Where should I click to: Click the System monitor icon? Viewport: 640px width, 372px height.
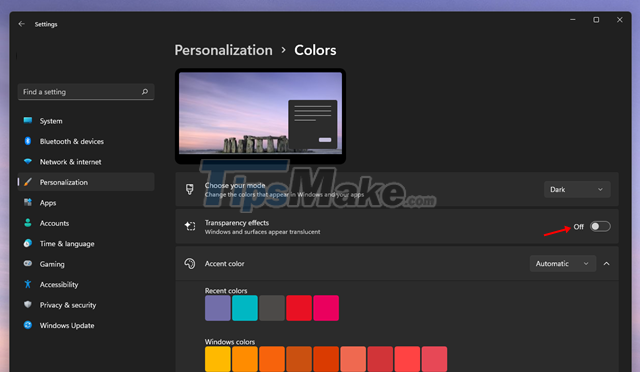pos(28,120)
